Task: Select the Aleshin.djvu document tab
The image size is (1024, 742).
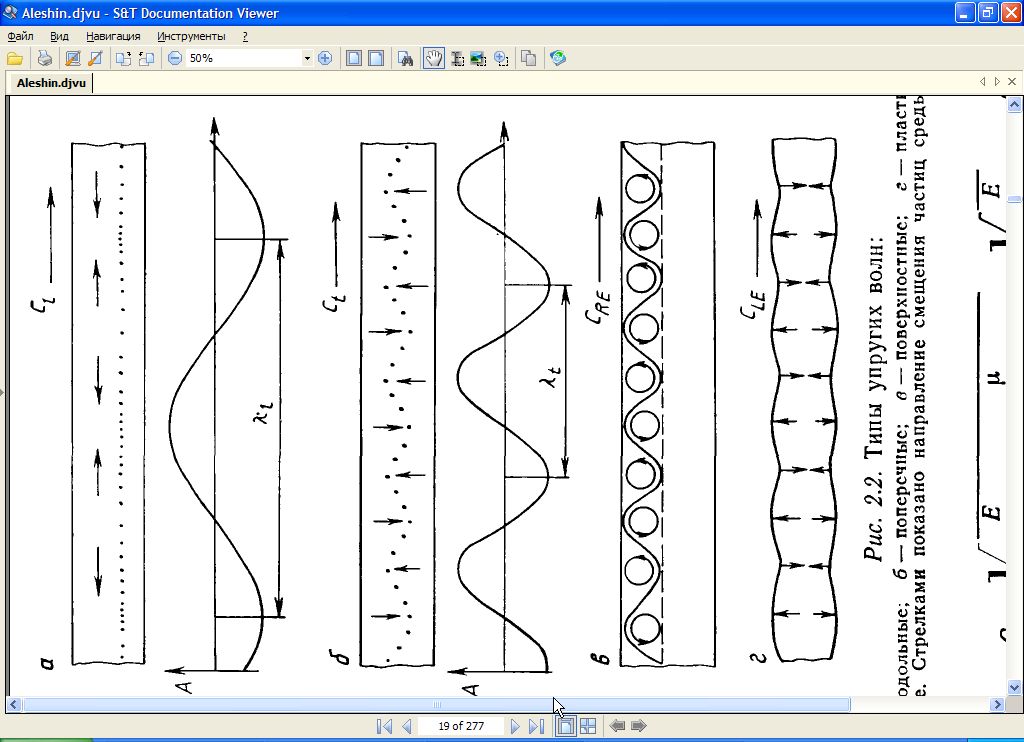Action: click(51, 83)
